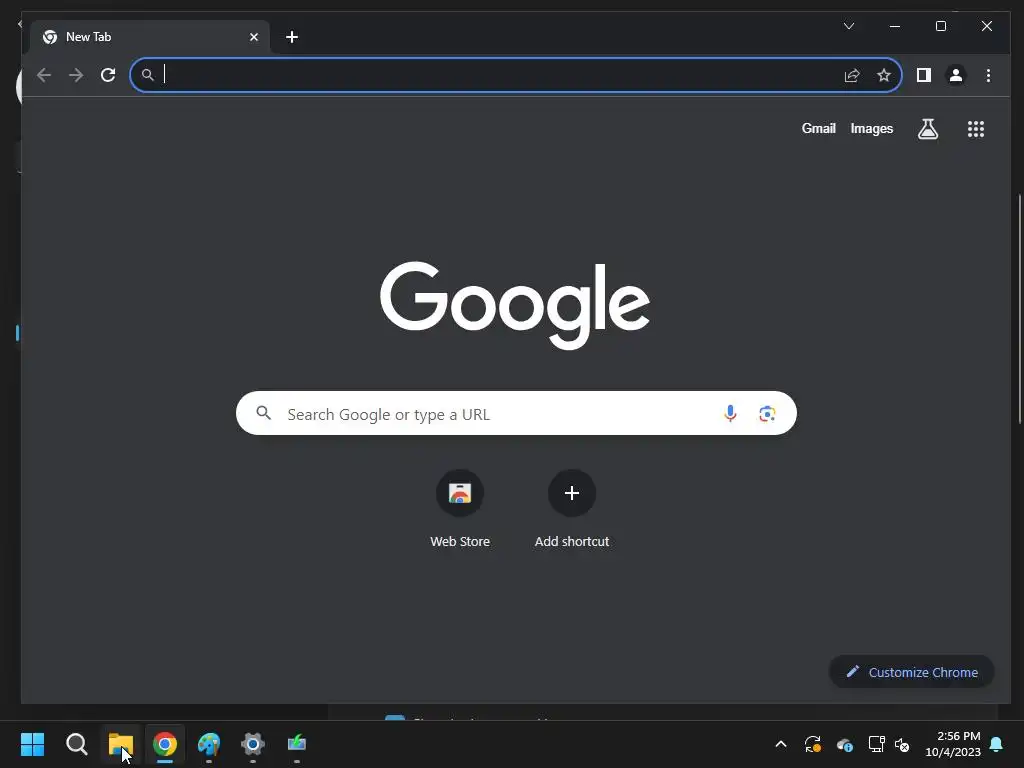Share this page icon in address bar
1024x768 pixels.
(852, 75)
